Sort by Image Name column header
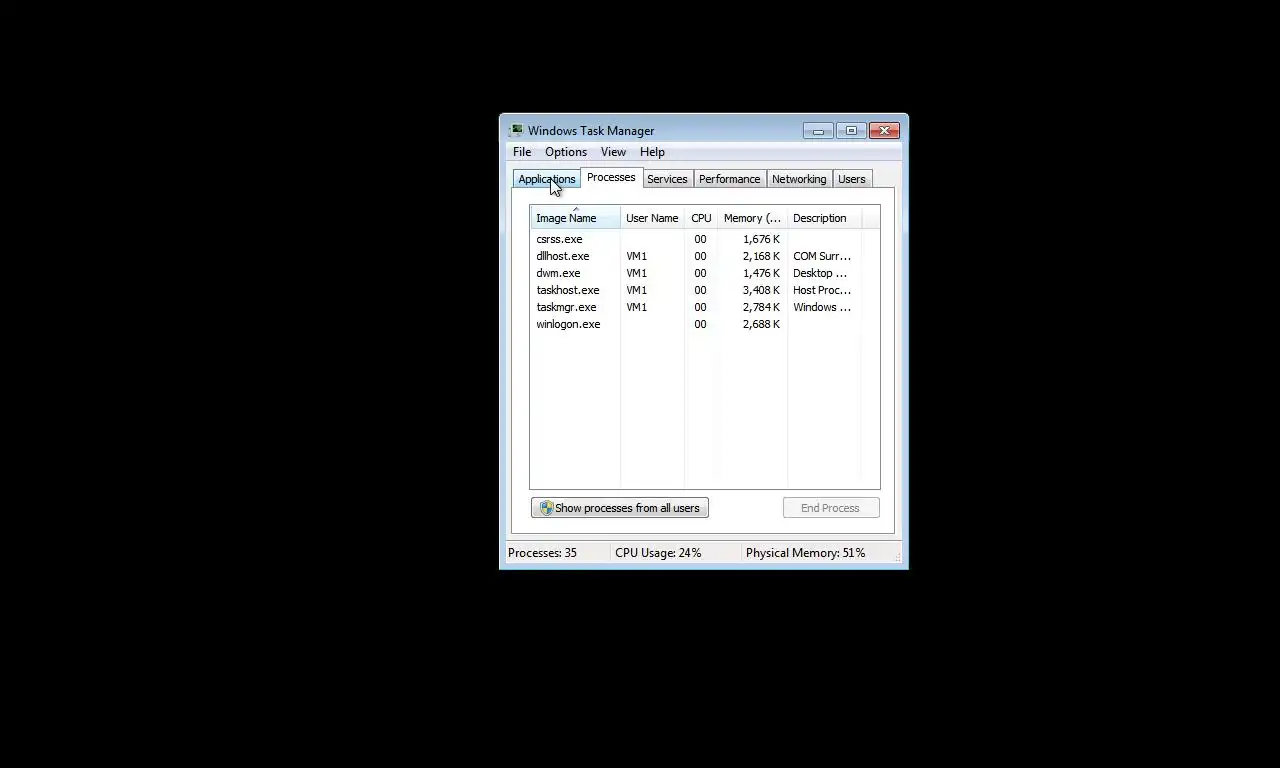Screen dimensions: 1280x768 pyautogui.click(x=575, y=218)
